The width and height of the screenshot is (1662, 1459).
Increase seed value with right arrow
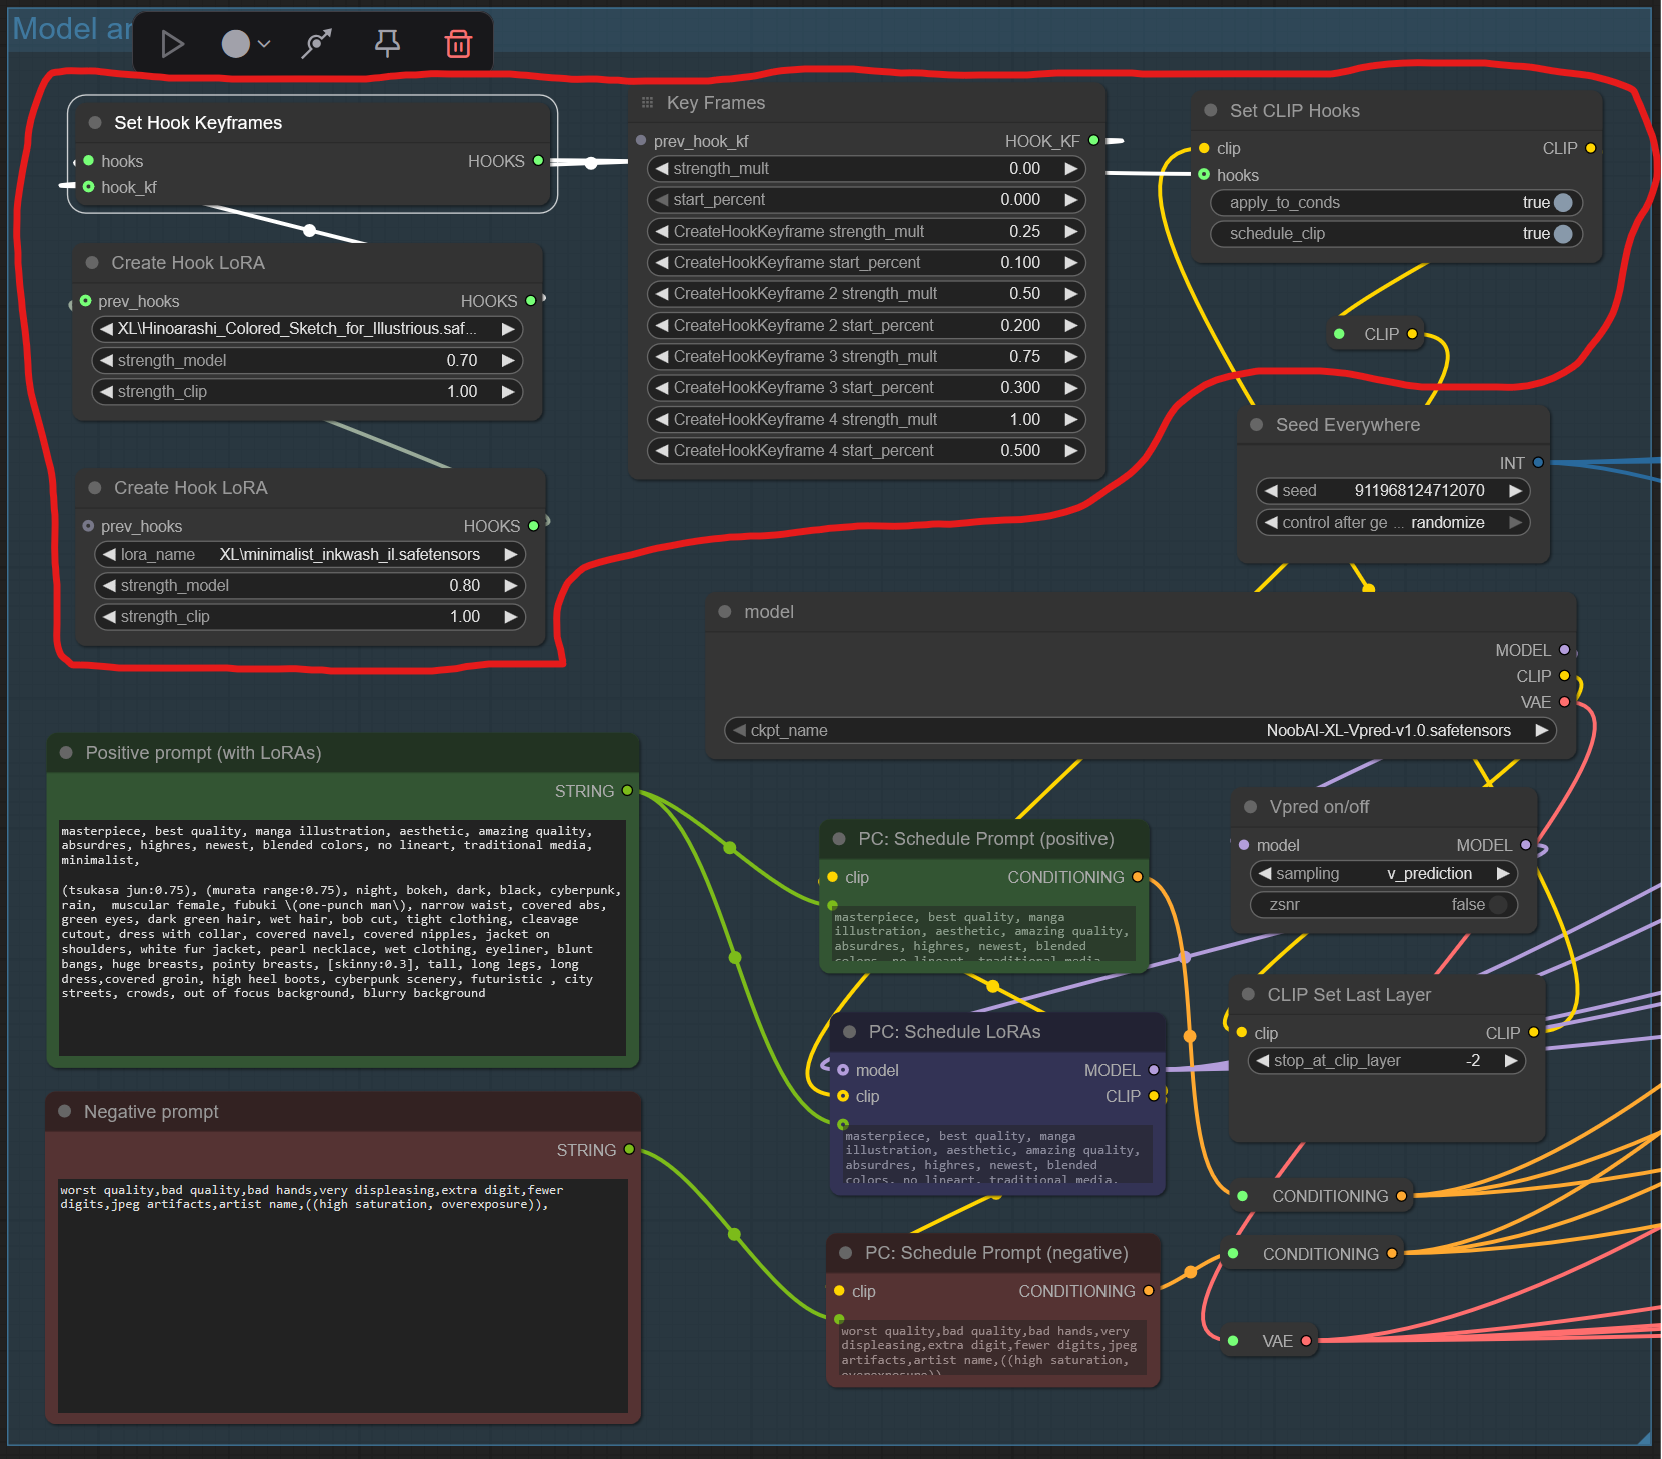(x=1516, y=491)
